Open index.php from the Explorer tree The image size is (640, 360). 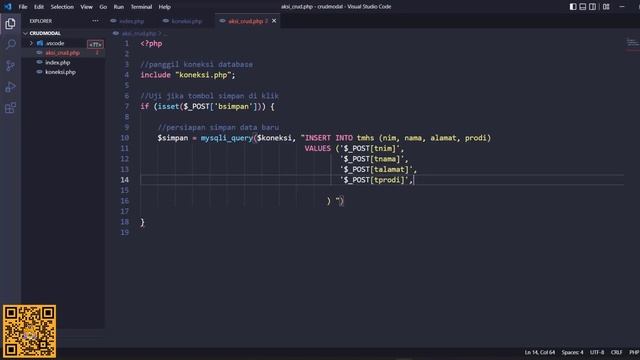point(58,62)
